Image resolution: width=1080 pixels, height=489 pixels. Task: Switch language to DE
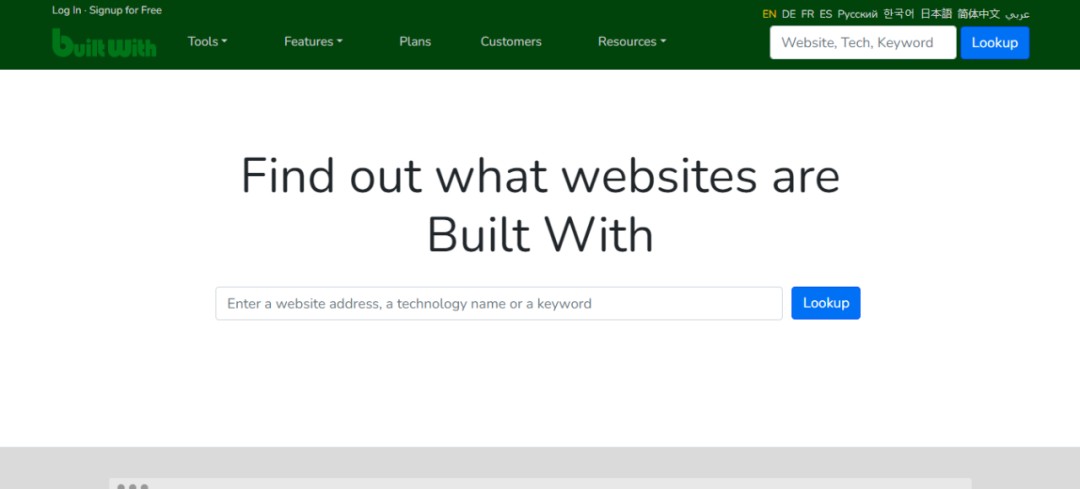point(788,14)
